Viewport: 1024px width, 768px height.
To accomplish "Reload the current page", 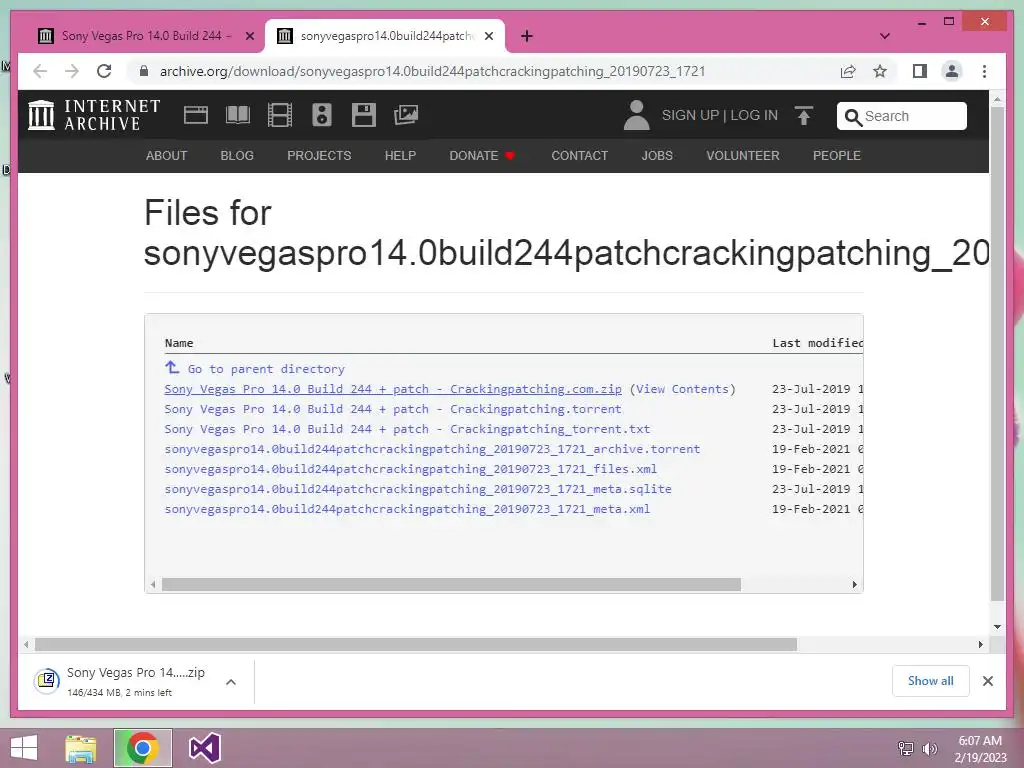I will coord(104,71).
